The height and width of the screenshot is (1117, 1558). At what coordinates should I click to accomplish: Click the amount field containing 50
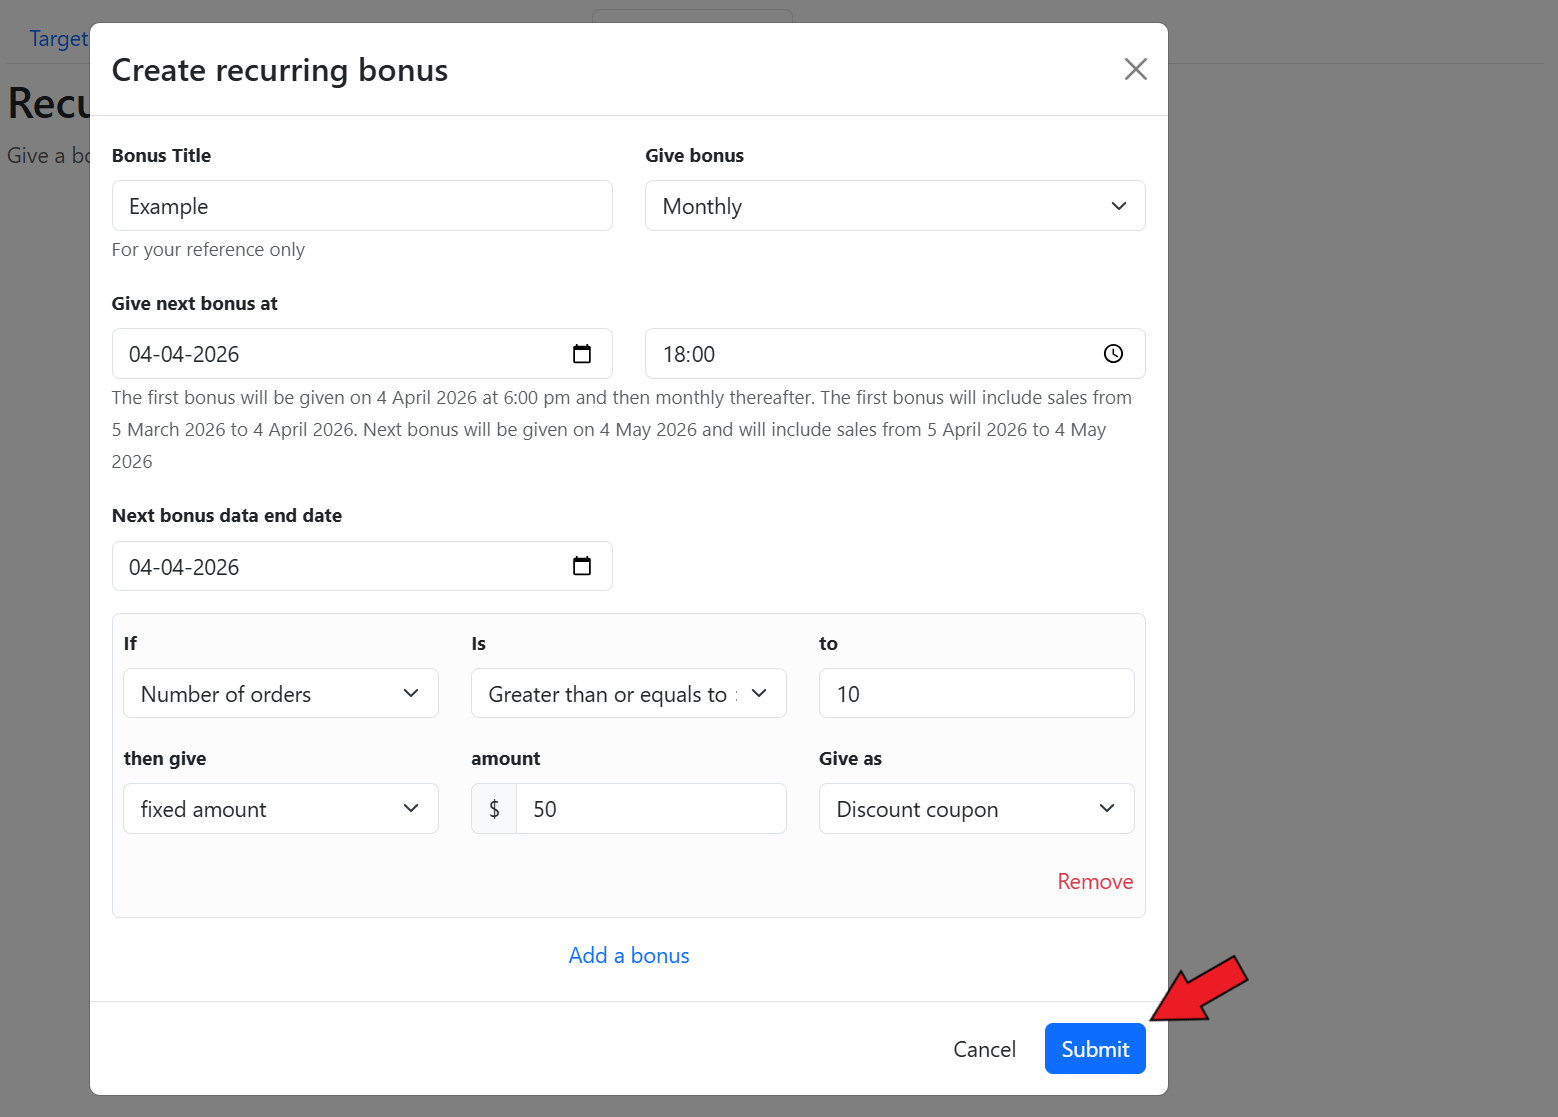pos(650,809)
